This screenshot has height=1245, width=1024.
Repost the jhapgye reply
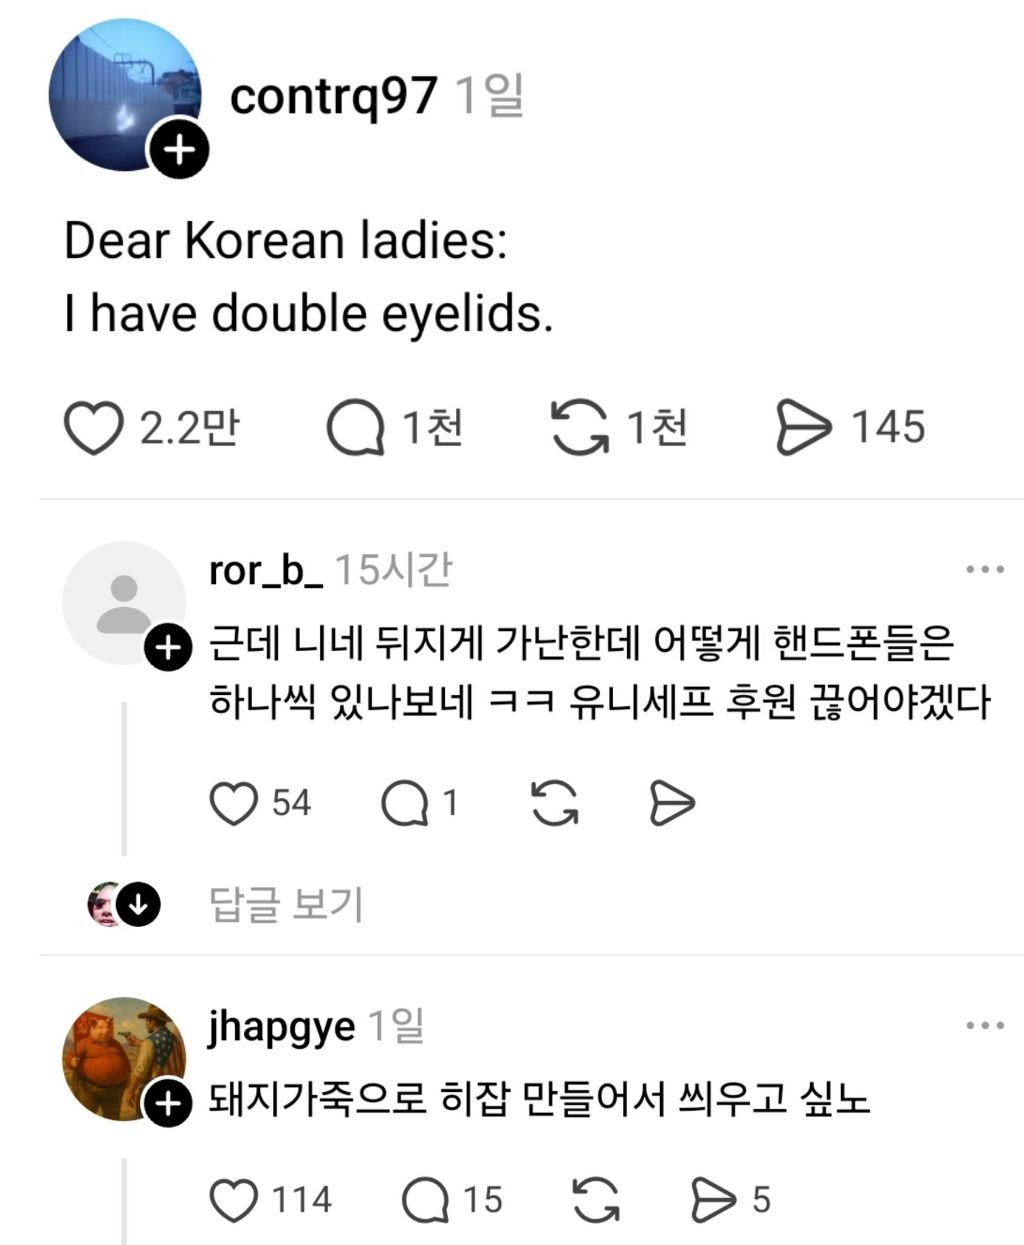pyautogui.click(x=595, y=1200)
